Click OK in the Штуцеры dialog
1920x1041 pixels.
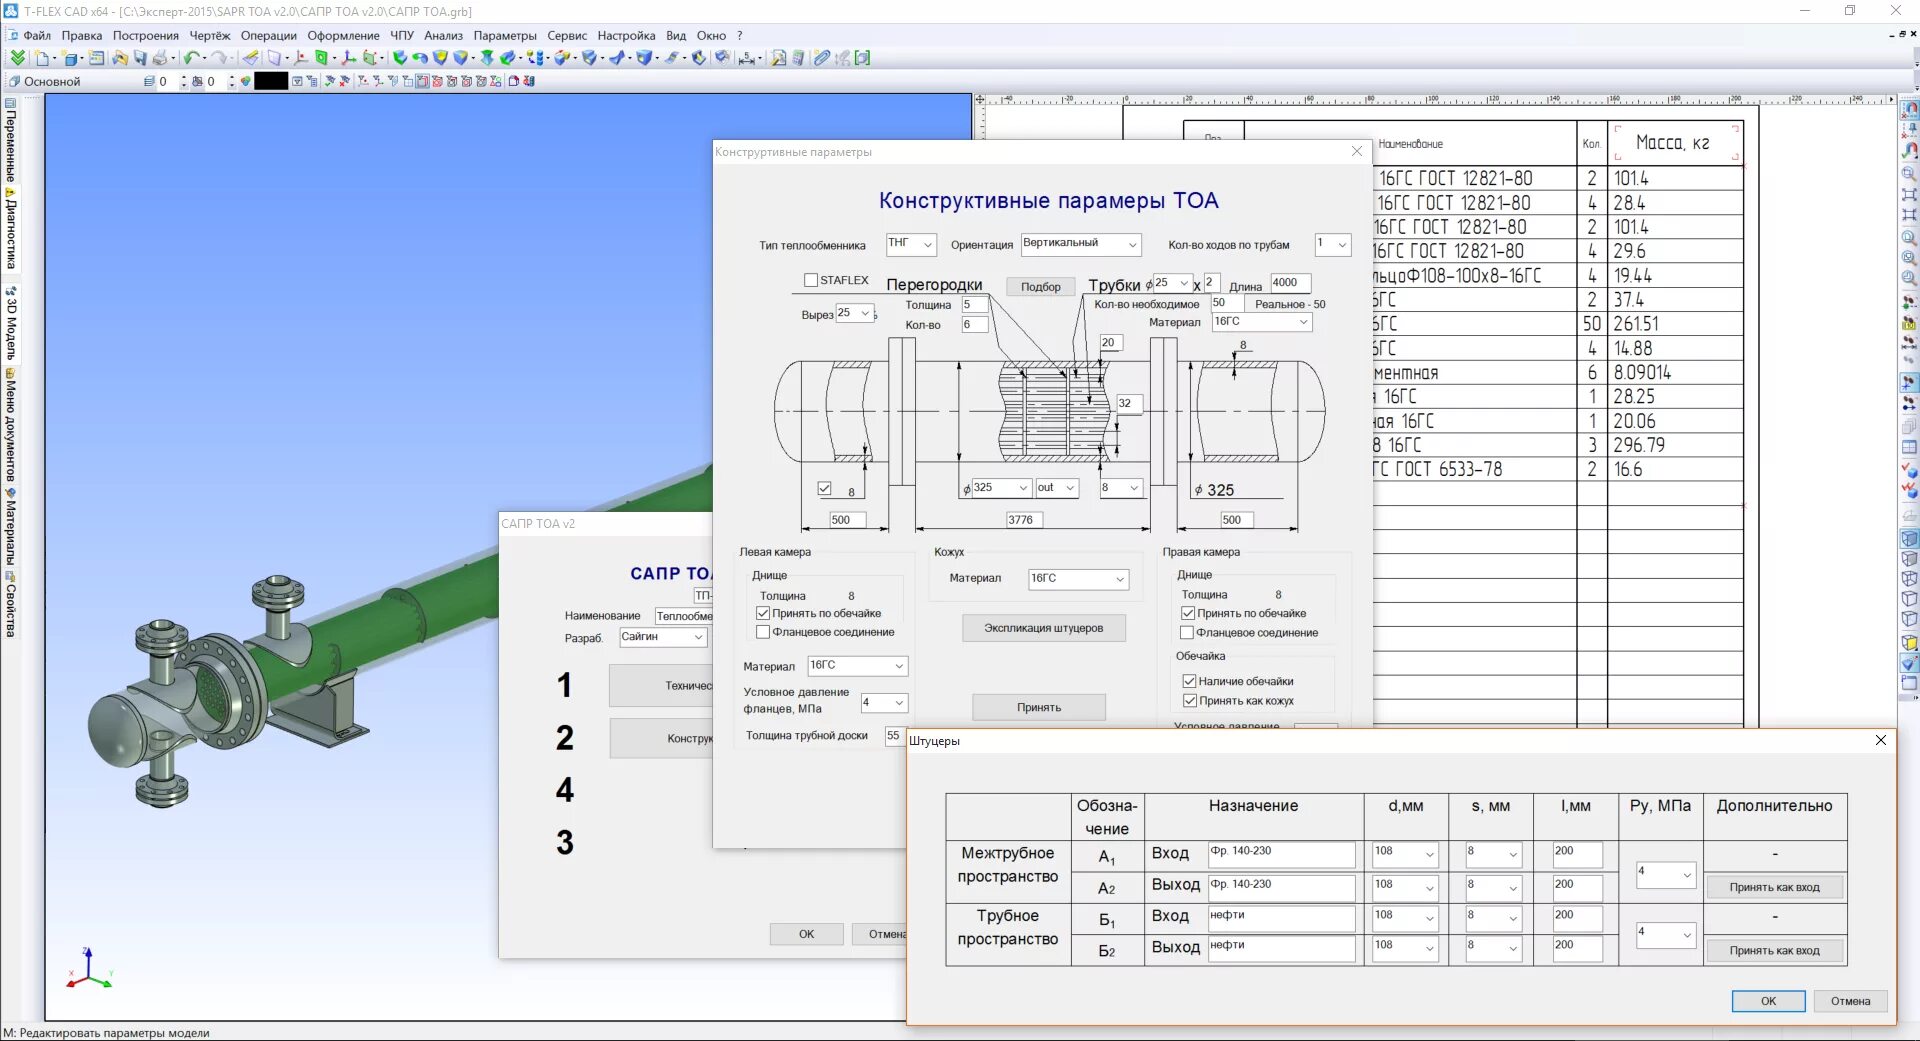point(1768,1001)
